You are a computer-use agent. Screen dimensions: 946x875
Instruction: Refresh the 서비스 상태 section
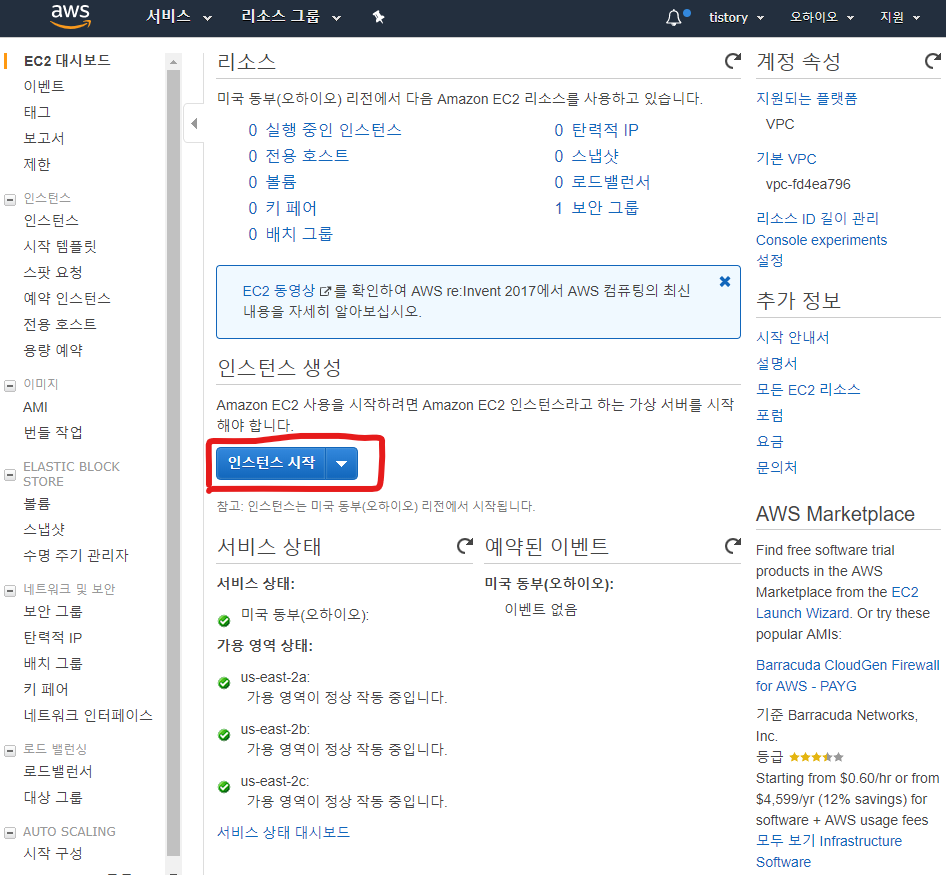465,546
